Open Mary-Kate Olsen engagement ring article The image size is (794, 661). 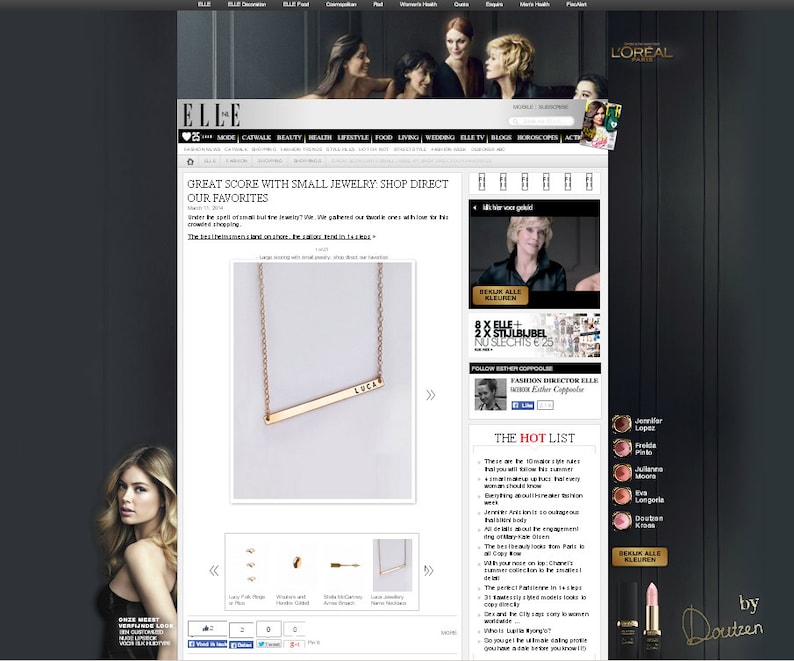click(531, 533)
